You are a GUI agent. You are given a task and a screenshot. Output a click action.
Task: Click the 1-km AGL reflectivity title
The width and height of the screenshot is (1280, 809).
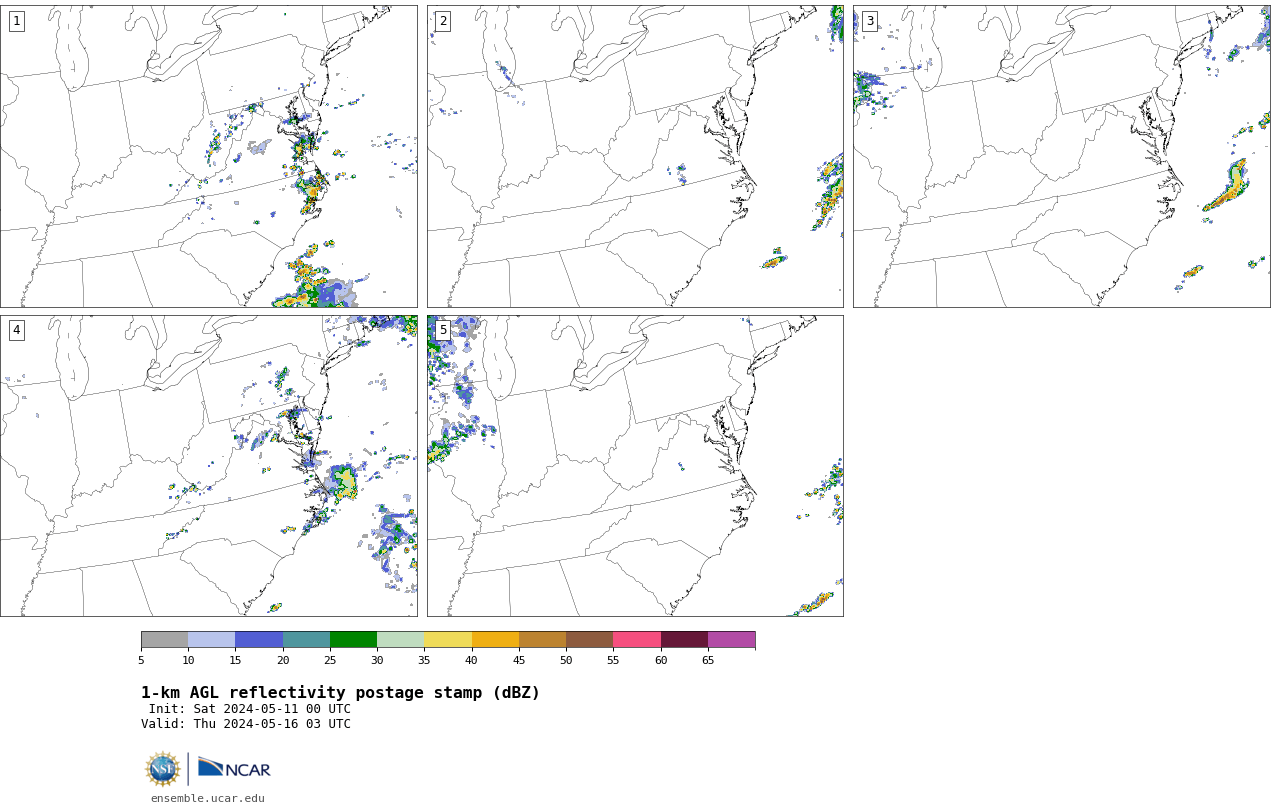pyautogui.click(x=340, y=693)
